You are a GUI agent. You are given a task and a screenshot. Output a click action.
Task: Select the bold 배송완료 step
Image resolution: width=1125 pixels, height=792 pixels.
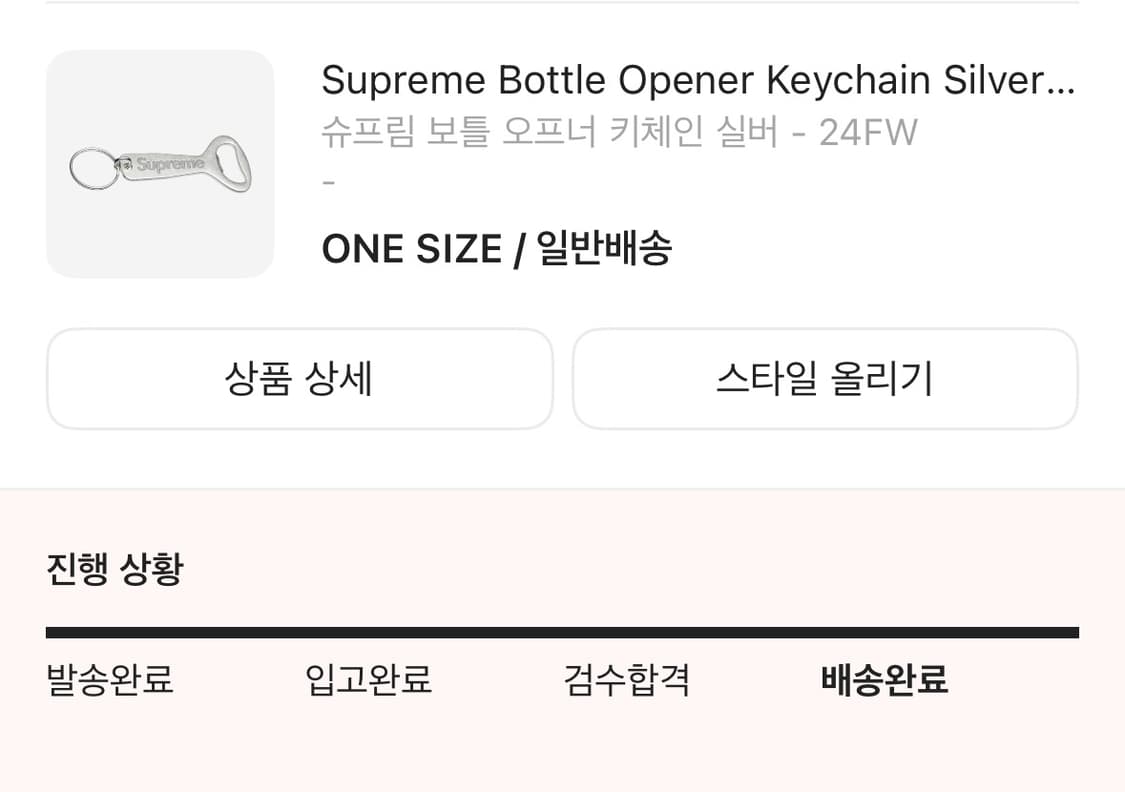[884, 680]
